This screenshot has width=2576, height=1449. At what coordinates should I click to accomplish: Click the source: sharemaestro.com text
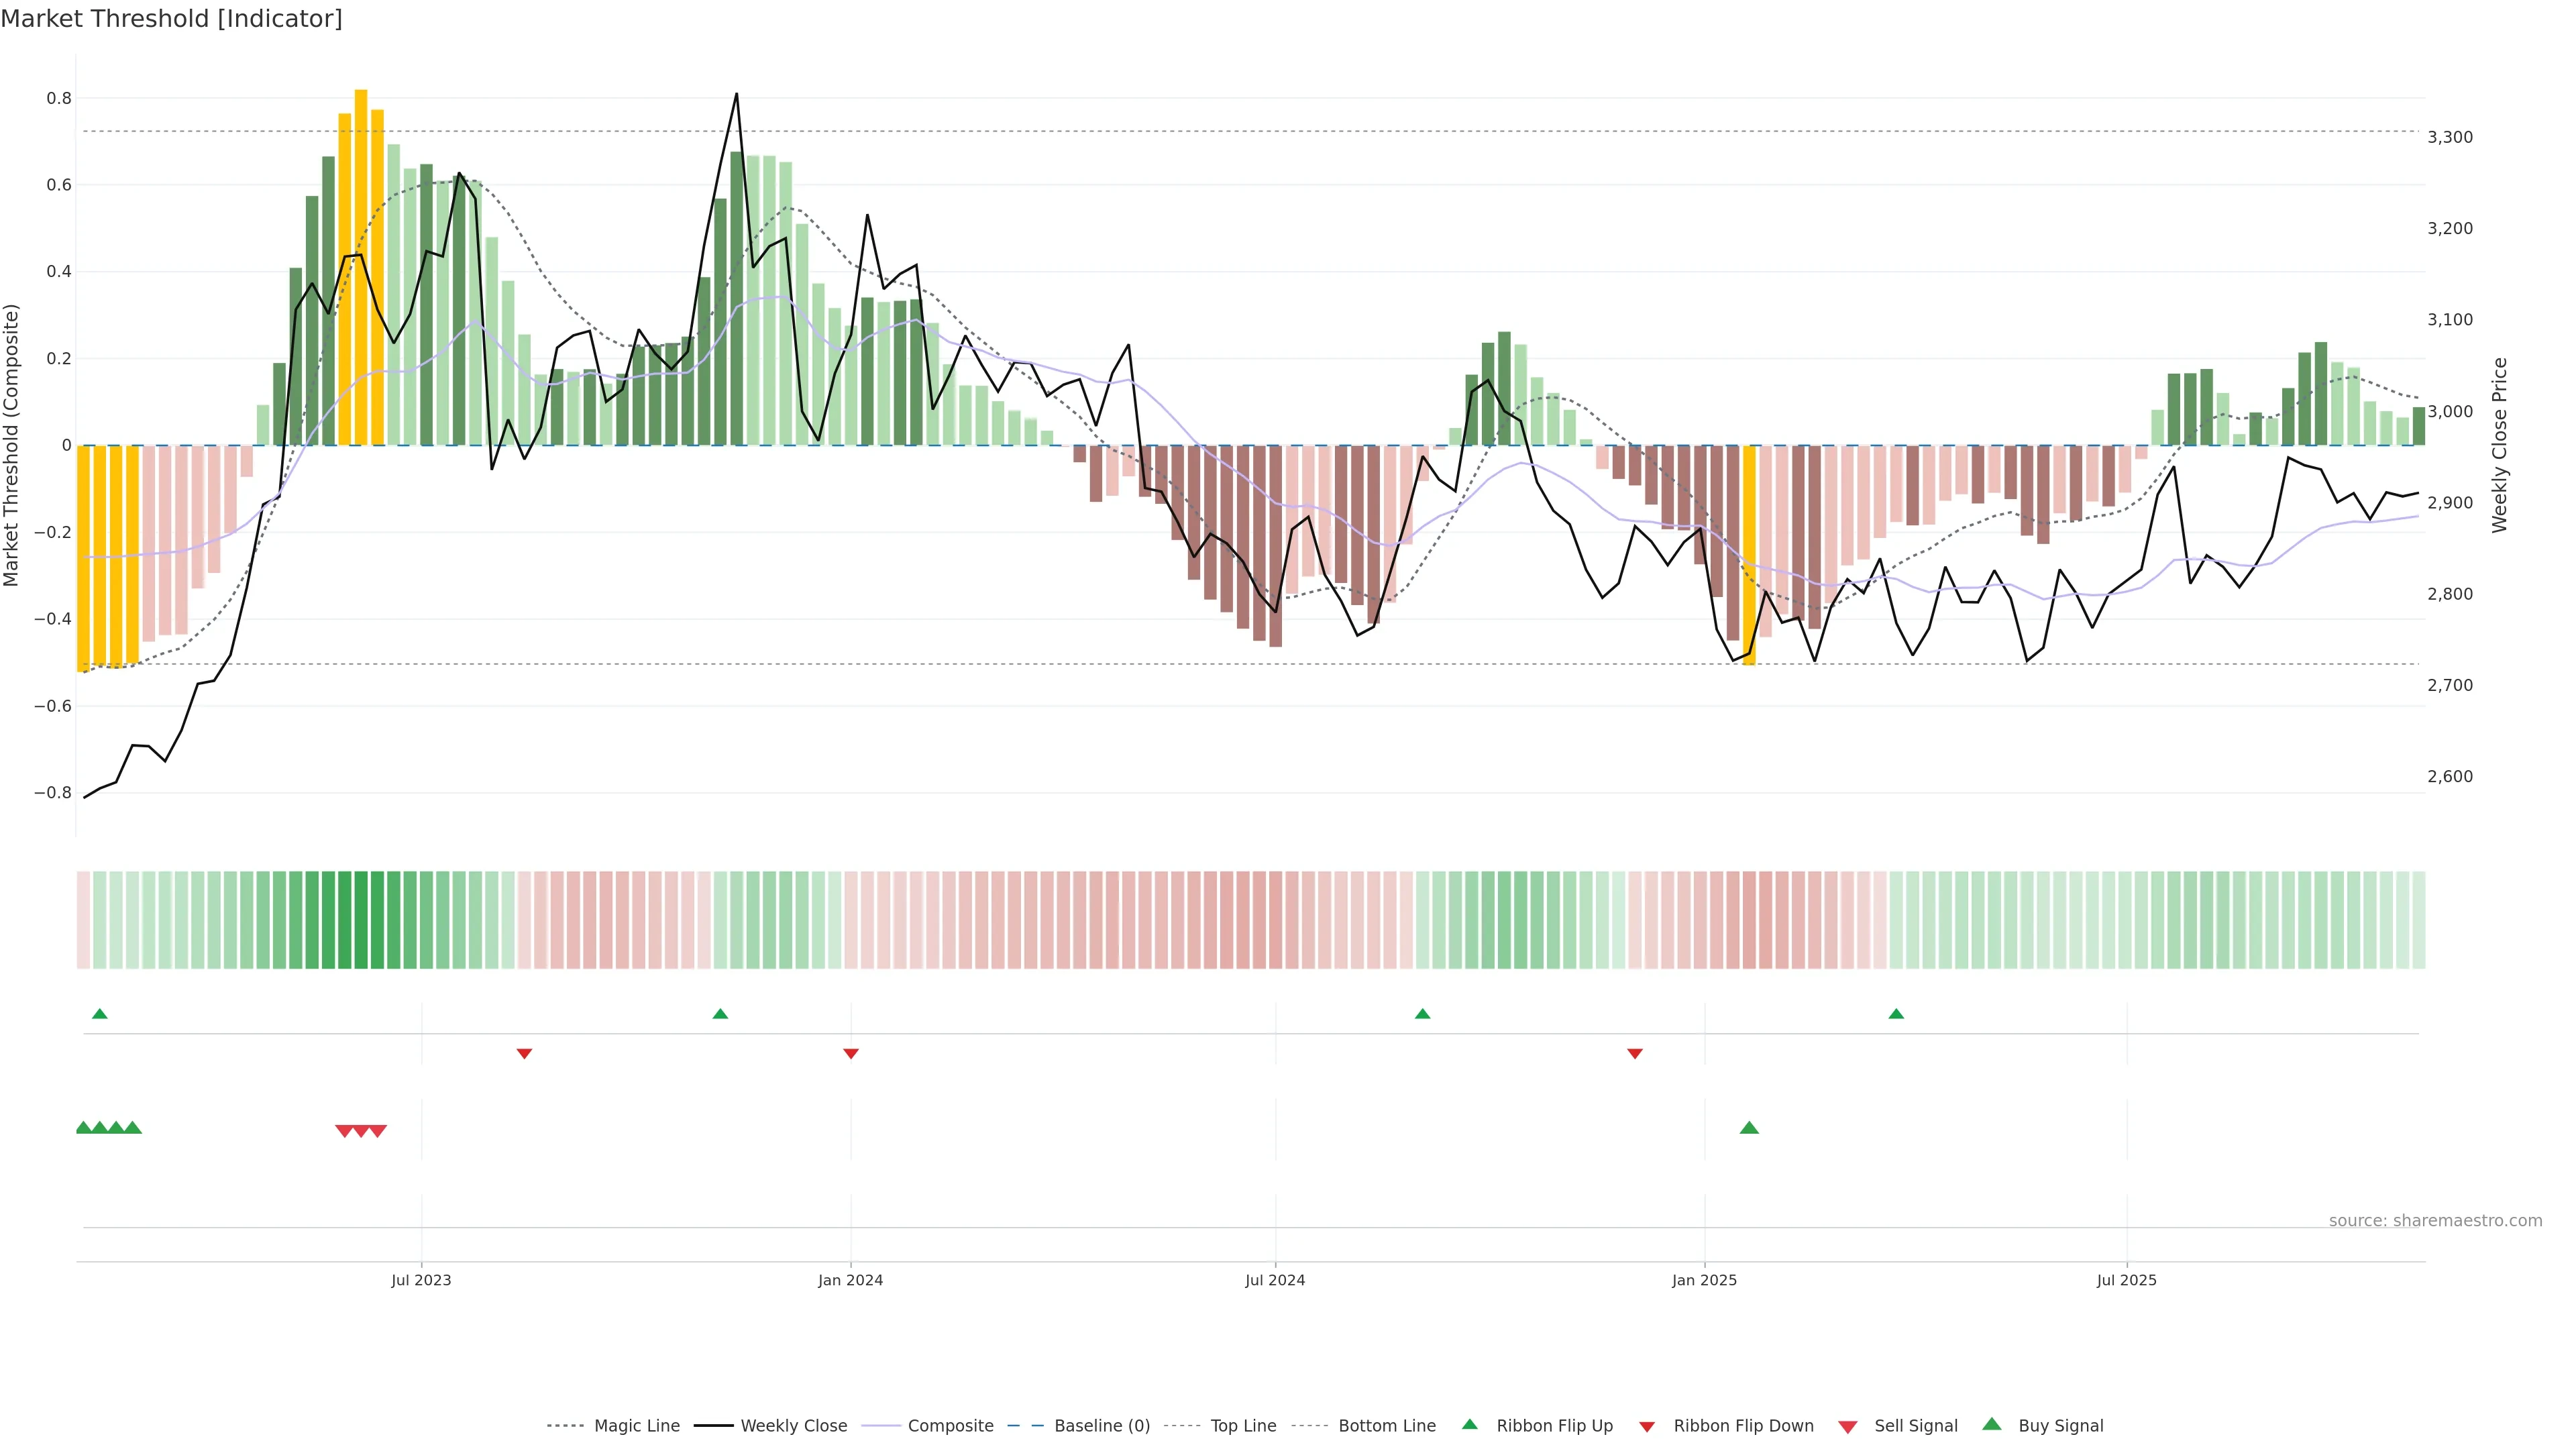point(2435,1220)
